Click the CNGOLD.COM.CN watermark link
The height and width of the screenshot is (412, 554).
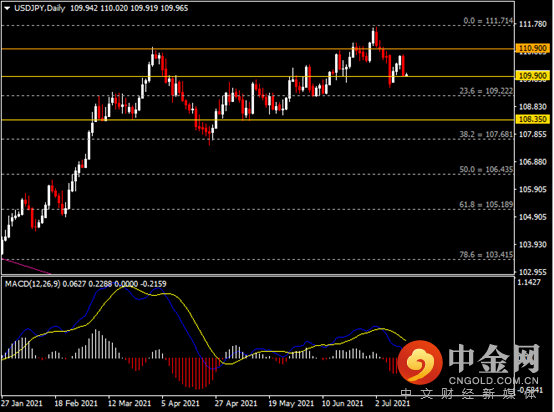[x=494, y=381]
